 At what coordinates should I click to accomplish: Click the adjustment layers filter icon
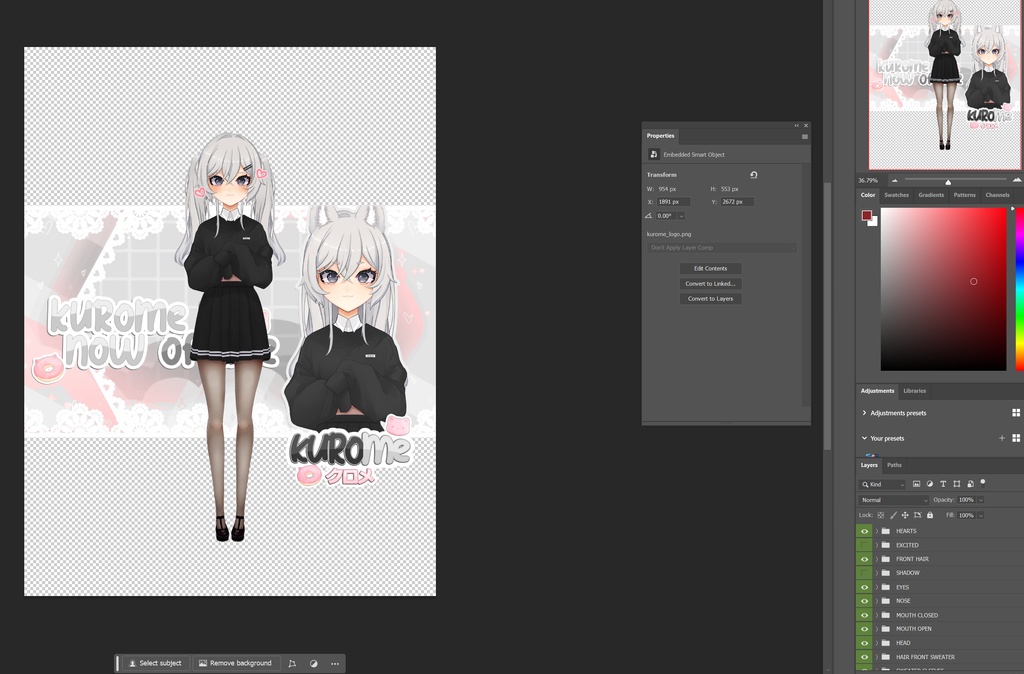(930, 484)
